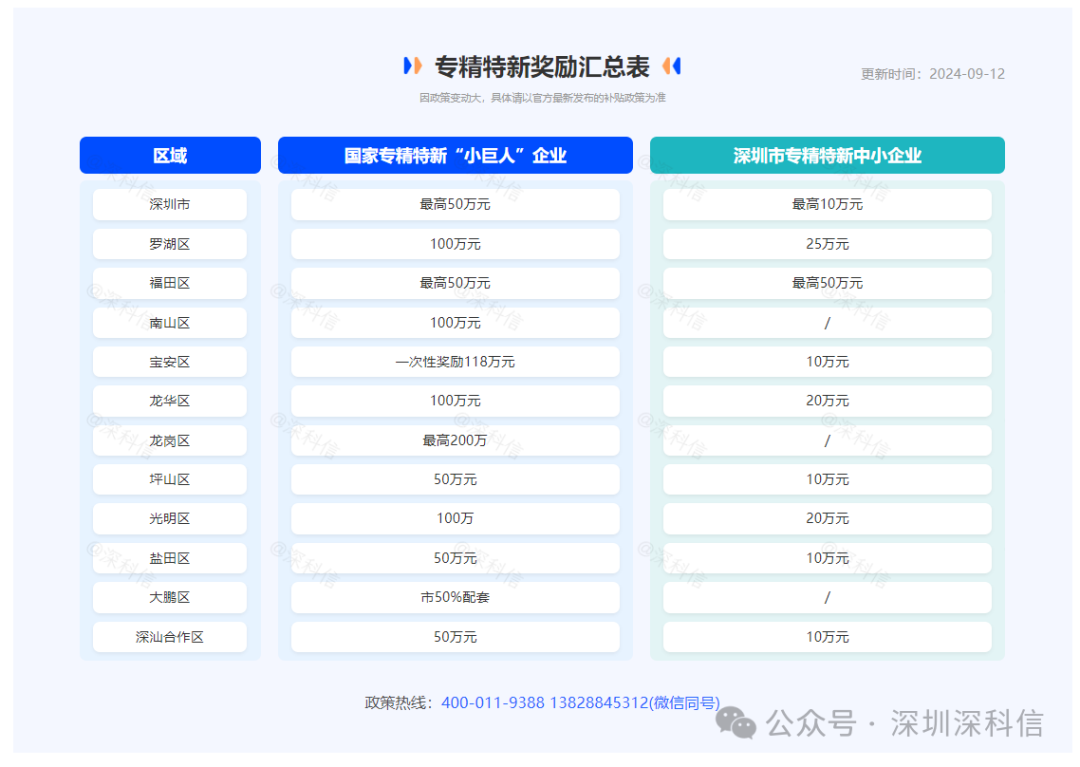Click the slash cell in 龙岗区 row

point(827,440)
